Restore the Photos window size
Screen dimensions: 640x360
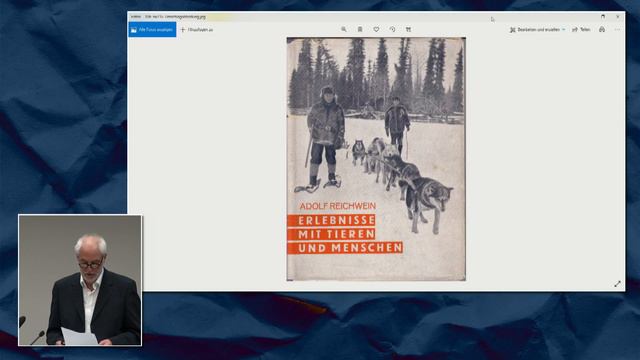pos(603,16)
